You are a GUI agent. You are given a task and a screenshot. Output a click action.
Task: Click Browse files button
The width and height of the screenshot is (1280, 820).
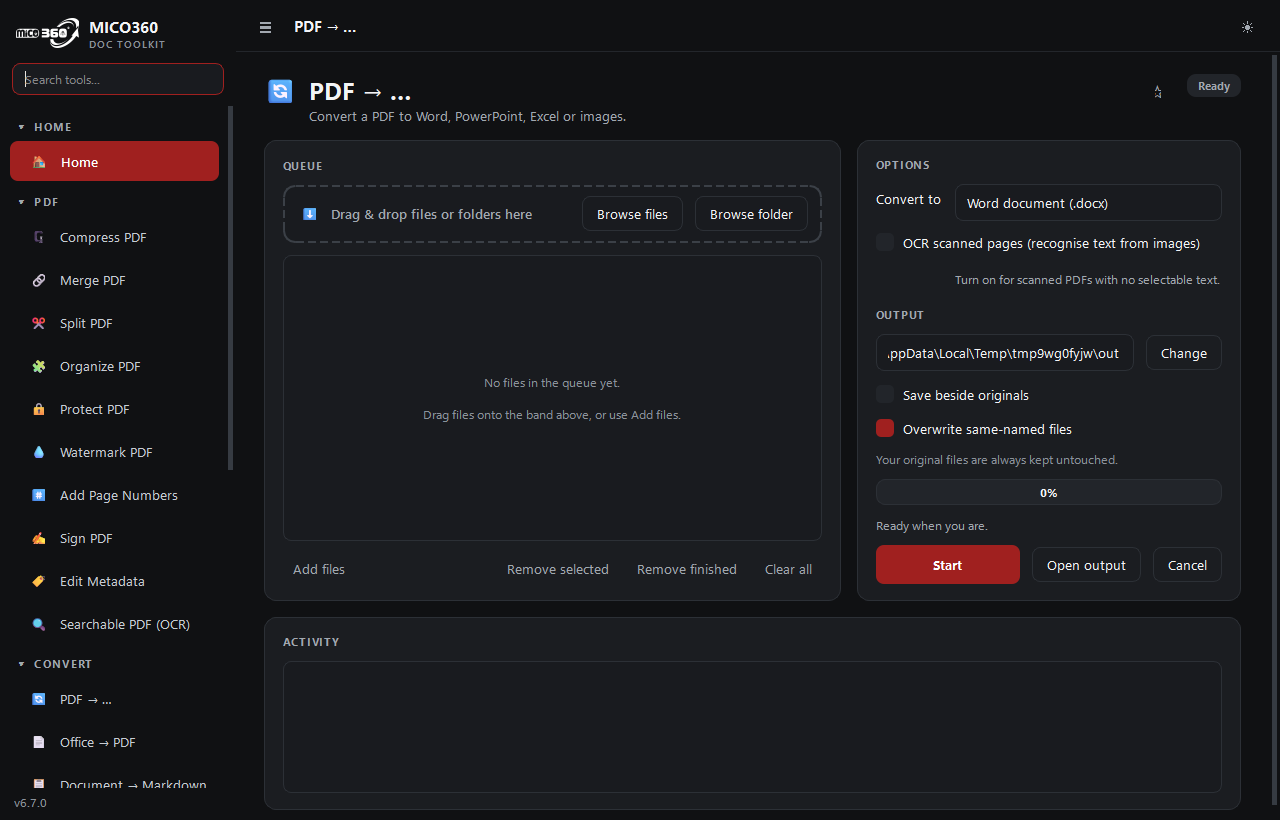(x=632, y=214)
